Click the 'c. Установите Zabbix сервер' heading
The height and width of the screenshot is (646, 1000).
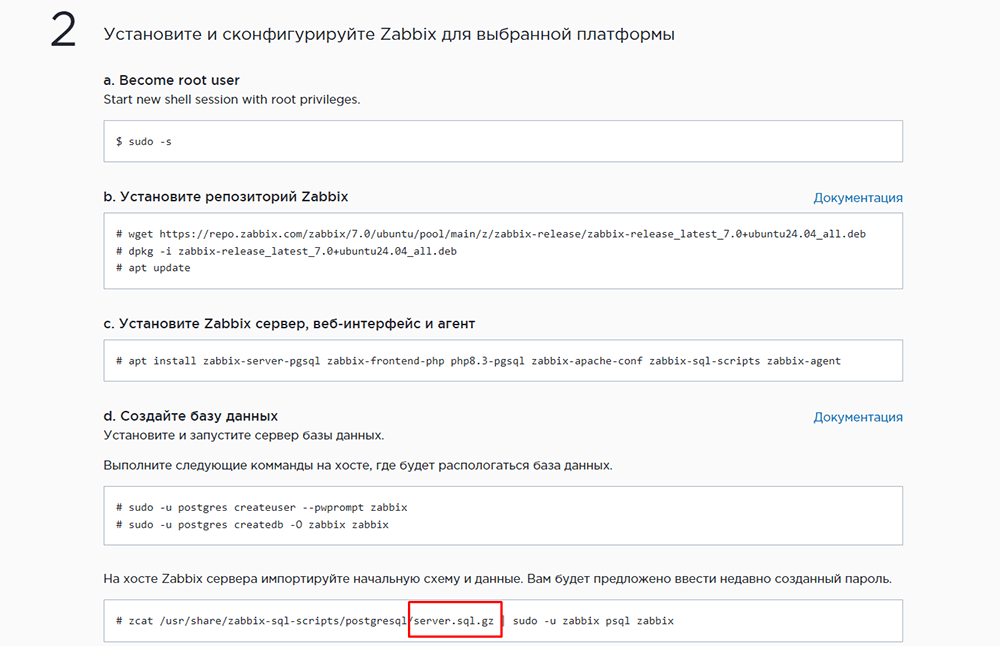tap(289, 323)
